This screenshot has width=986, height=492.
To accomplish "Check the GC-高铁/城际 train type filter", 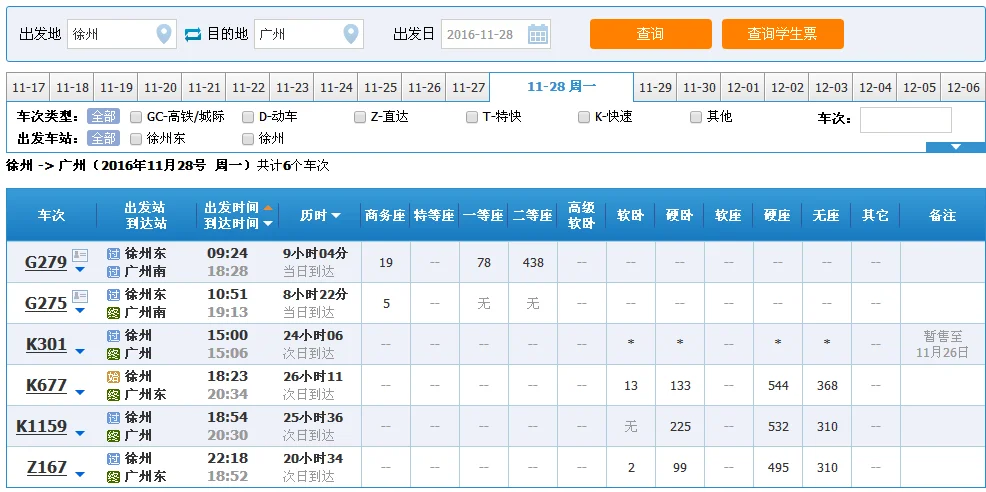I will pos(135,117).
